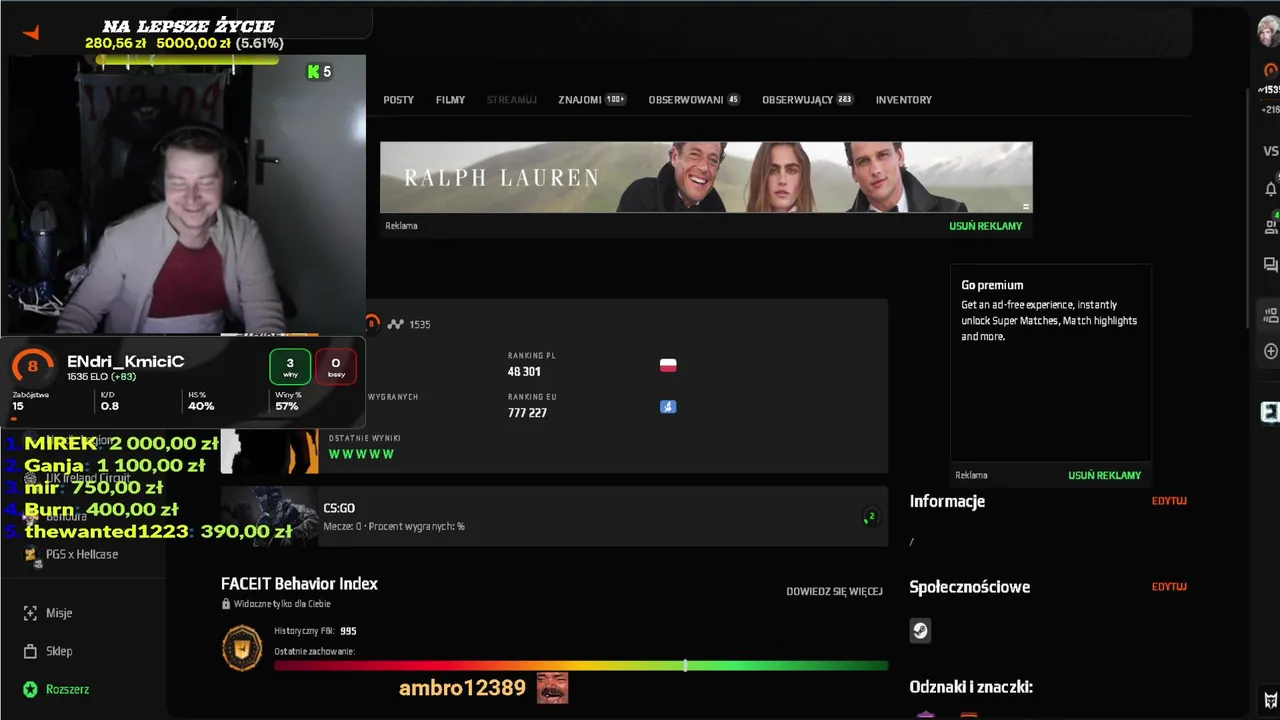Screen dimensions: 1280x720
Task: Click the FACEIT orange arrow logo
Action: point(31,33)
